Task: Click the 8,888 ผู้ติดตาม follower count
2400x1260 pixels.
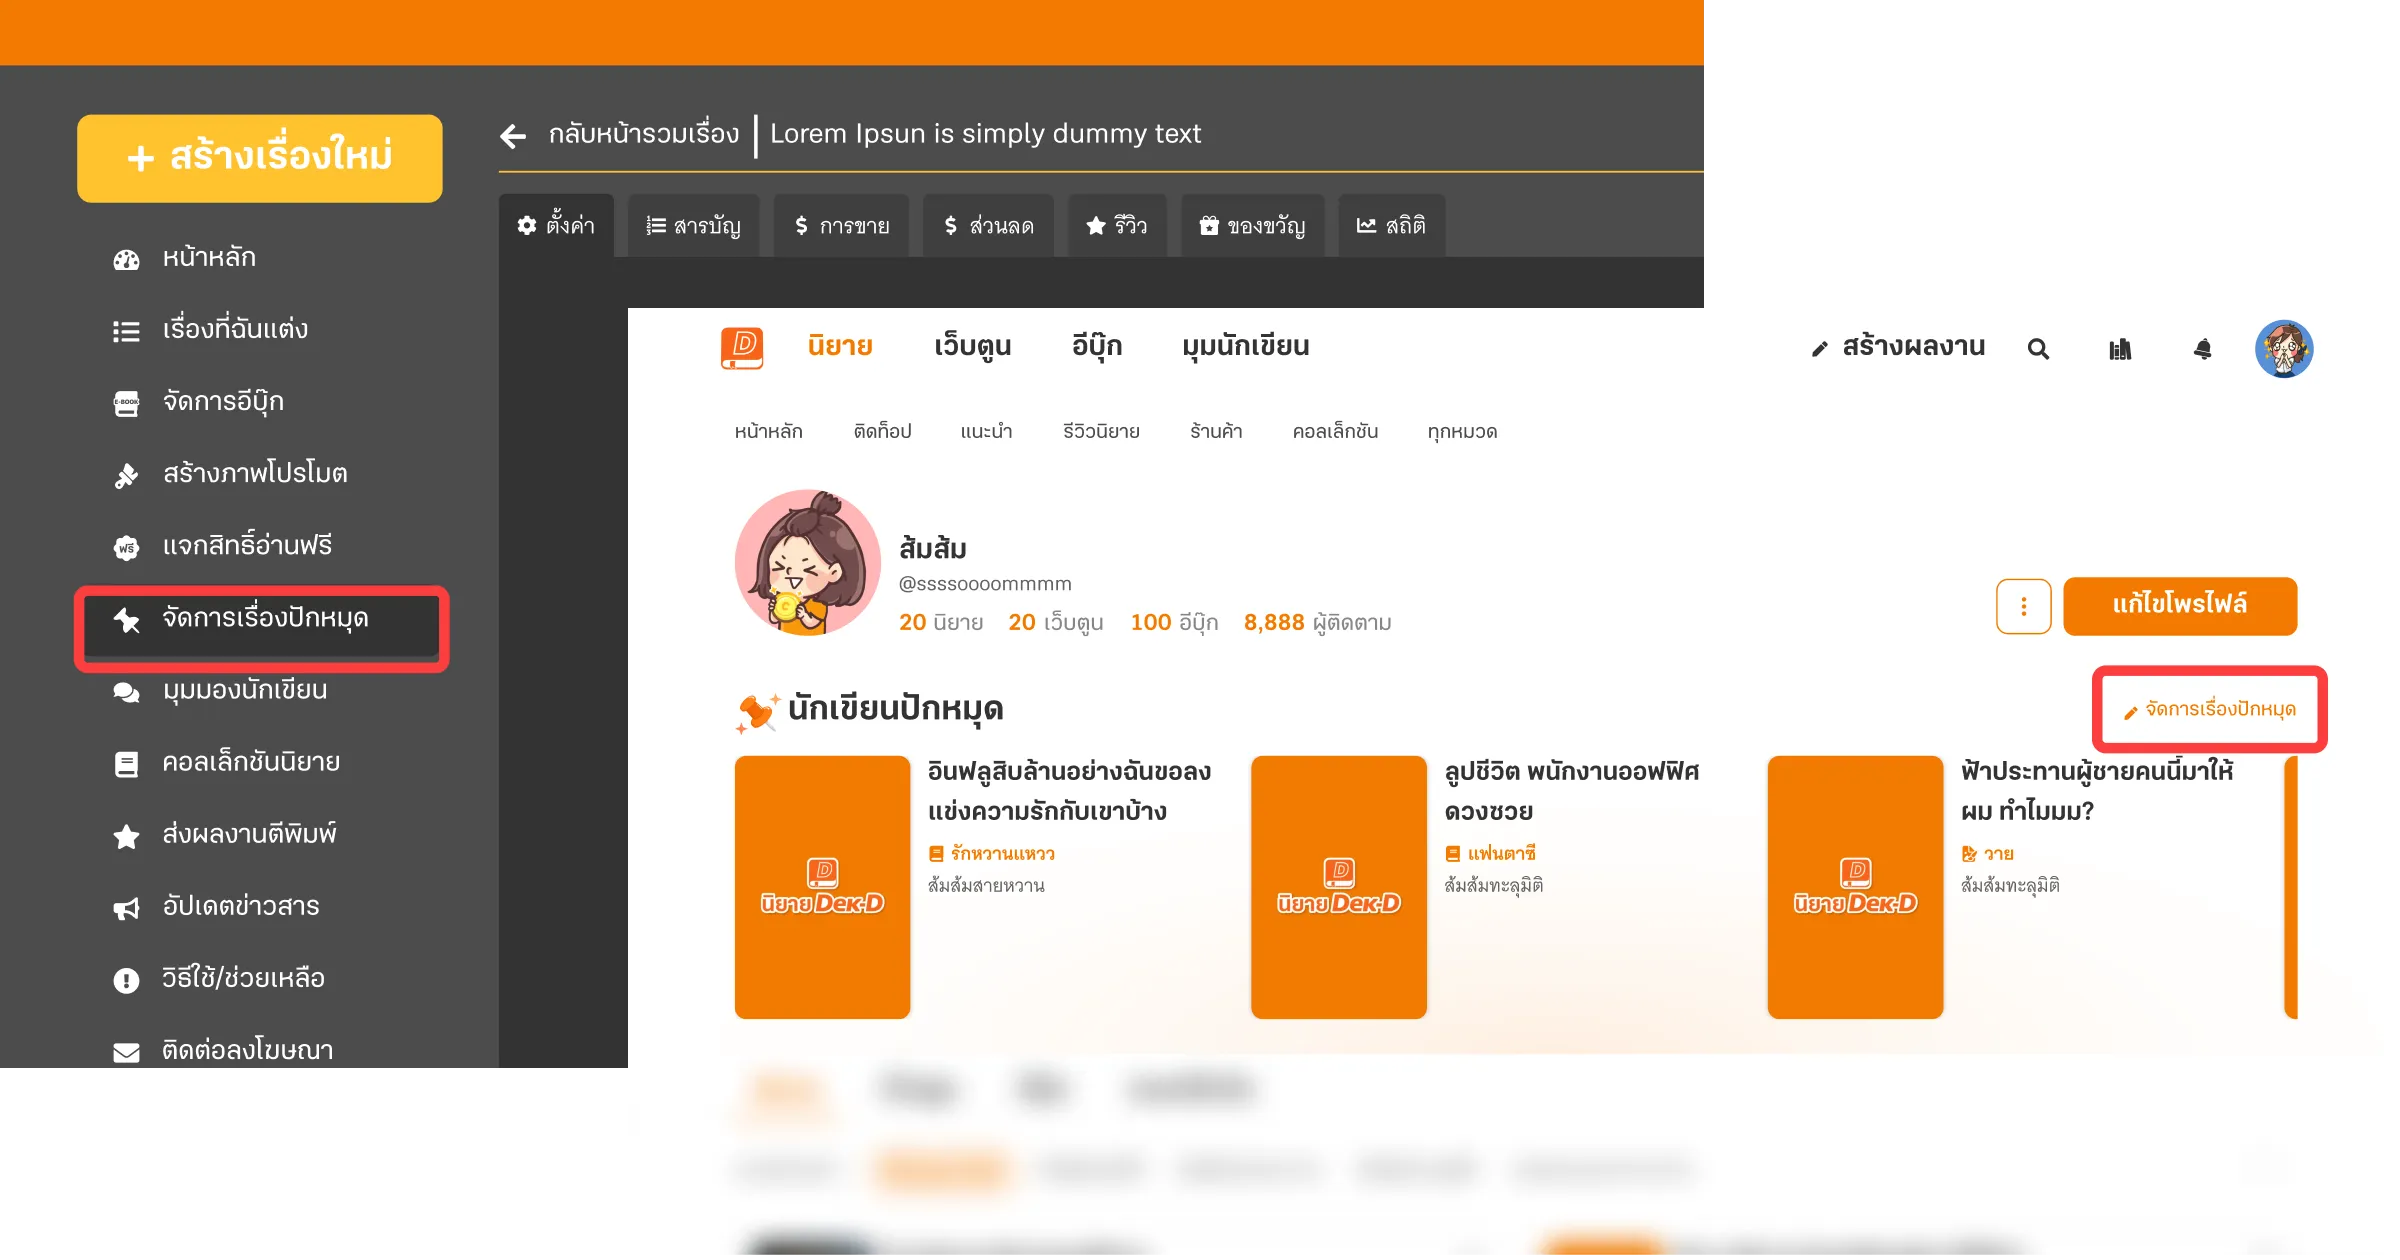Action: pos(1317,623)
